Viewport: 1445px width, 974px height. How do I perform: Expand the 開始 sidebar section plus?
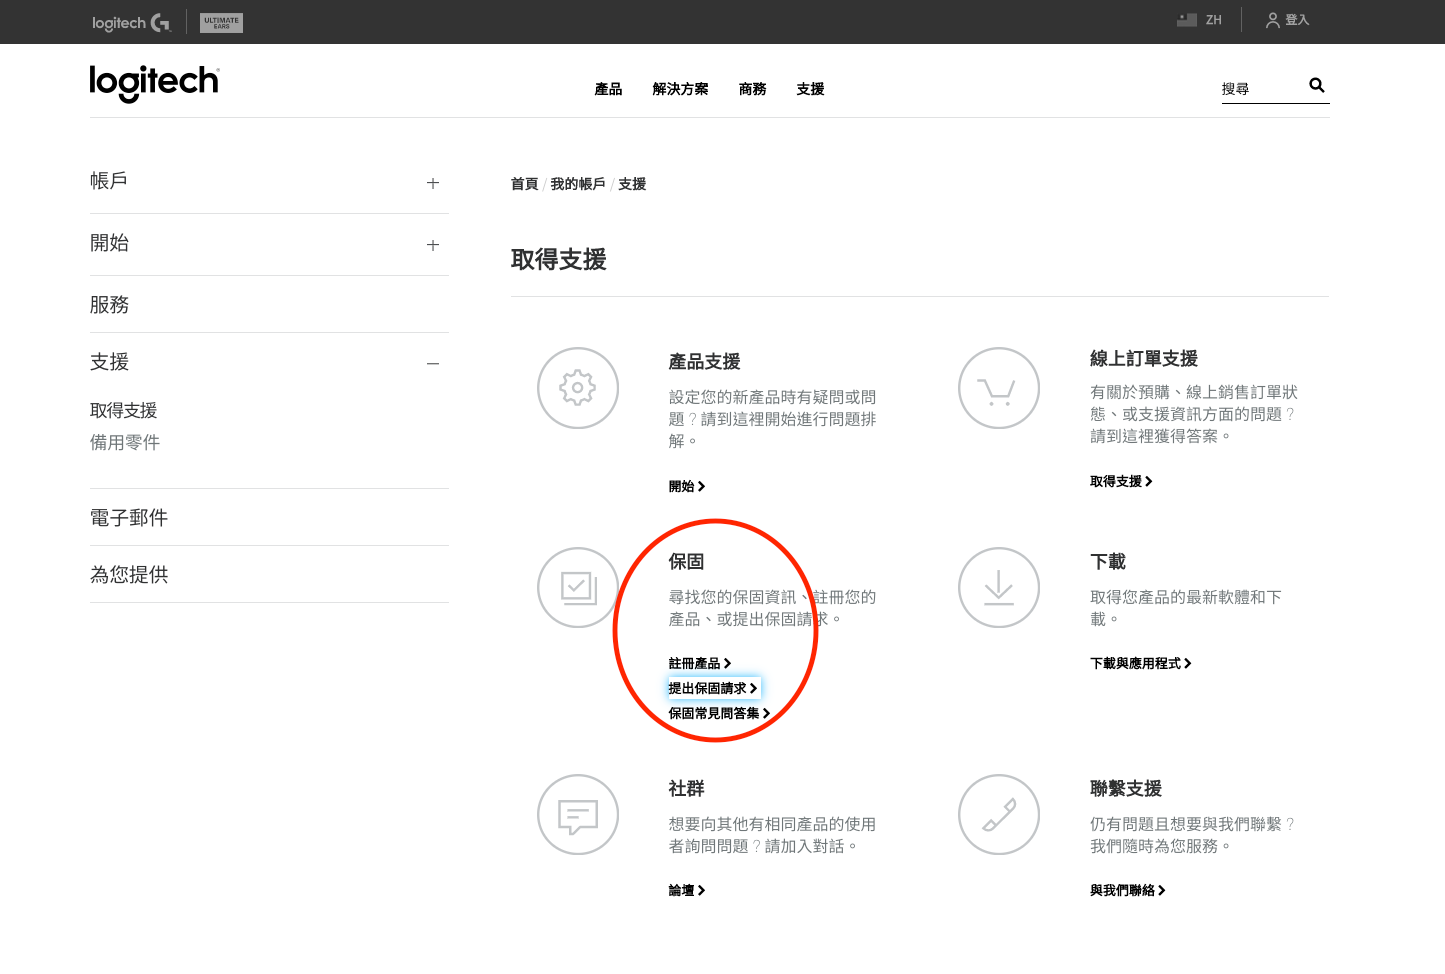(x=433, y=245)
